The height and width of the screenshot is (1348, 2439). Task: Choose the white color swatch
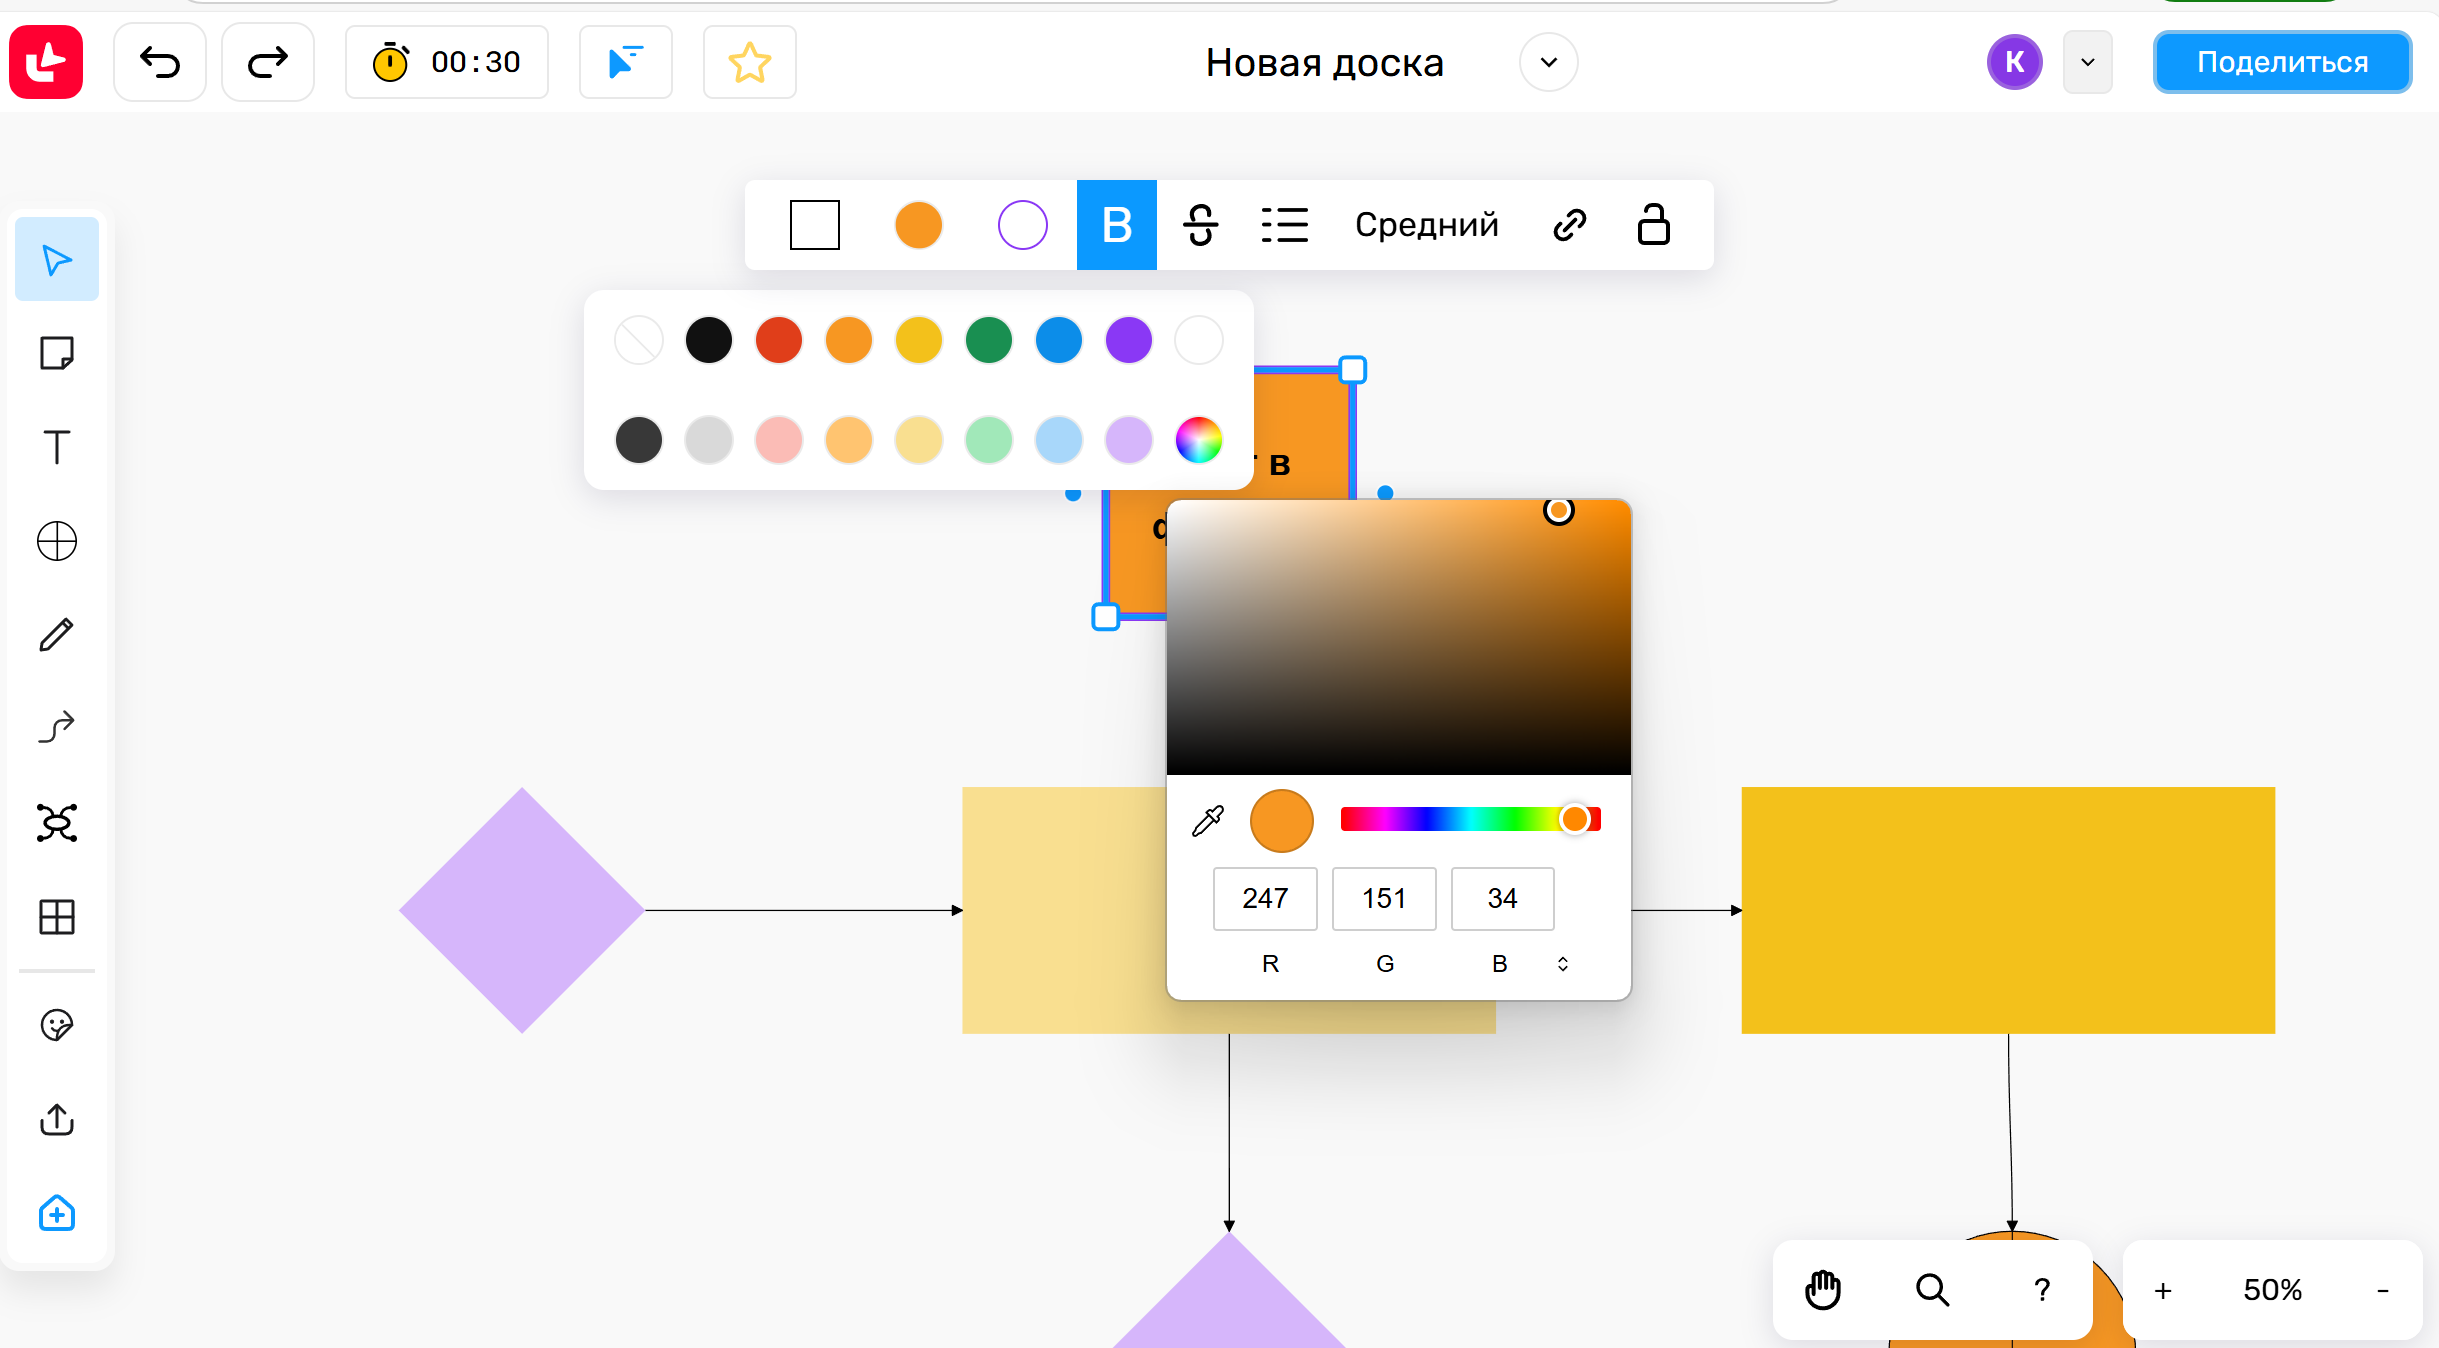pyautogui.click(x=1199, y=340)
